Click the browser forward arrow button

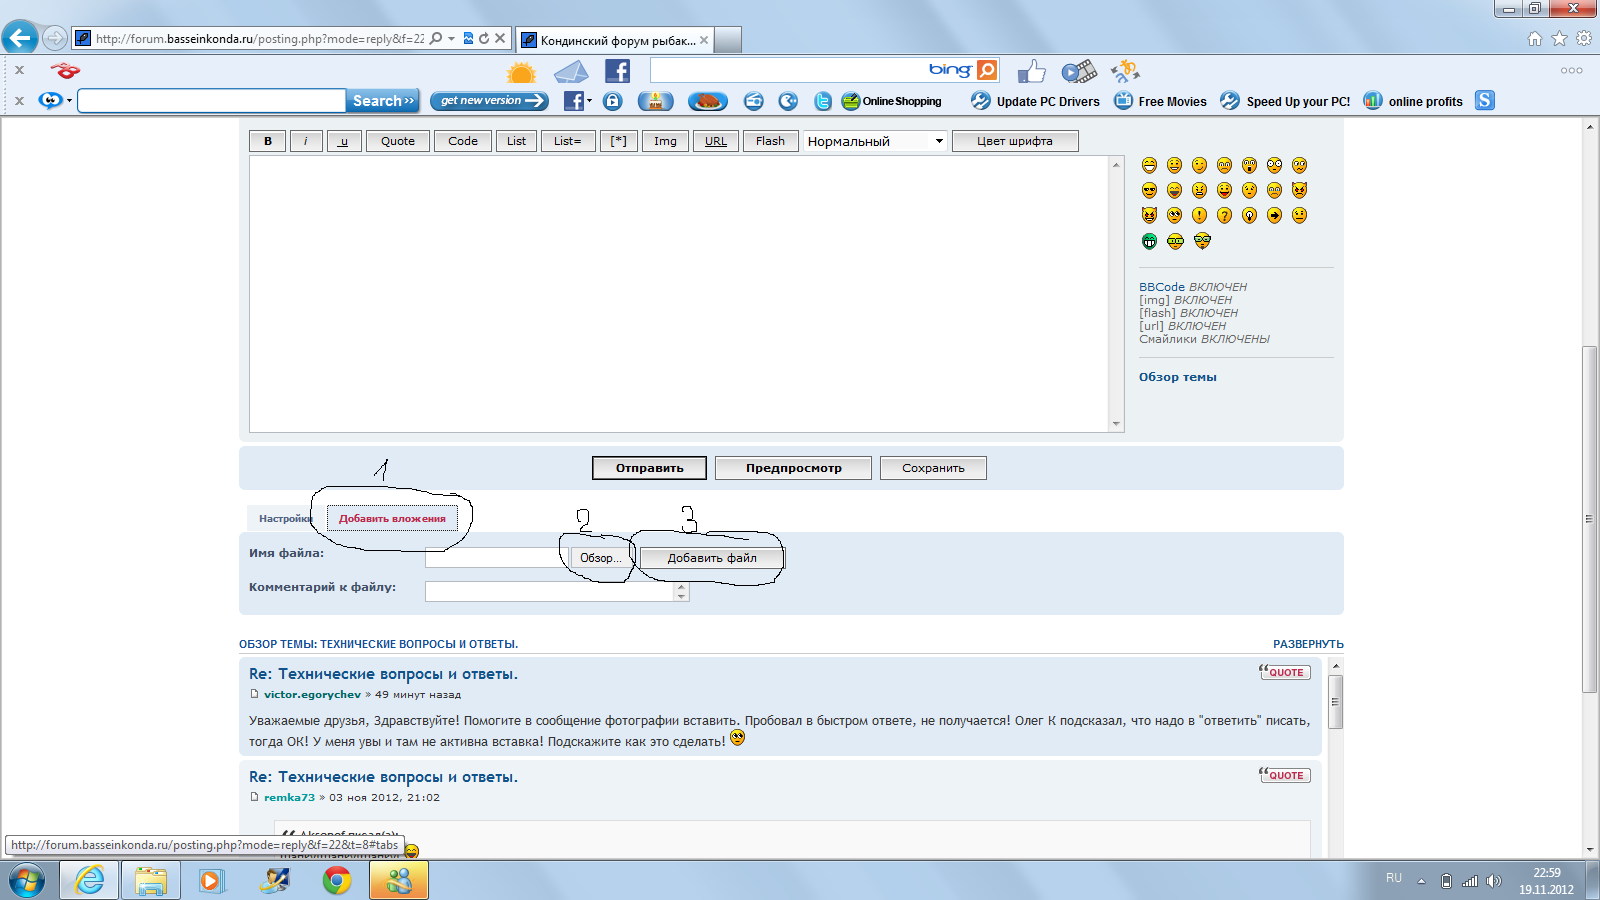[55, 38]
